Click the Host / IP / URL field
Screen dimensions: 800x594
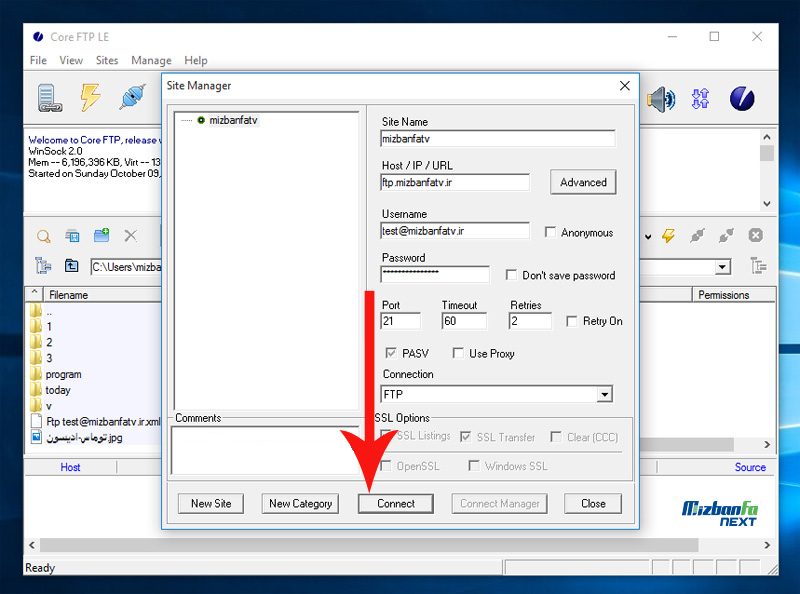(455, 182)
